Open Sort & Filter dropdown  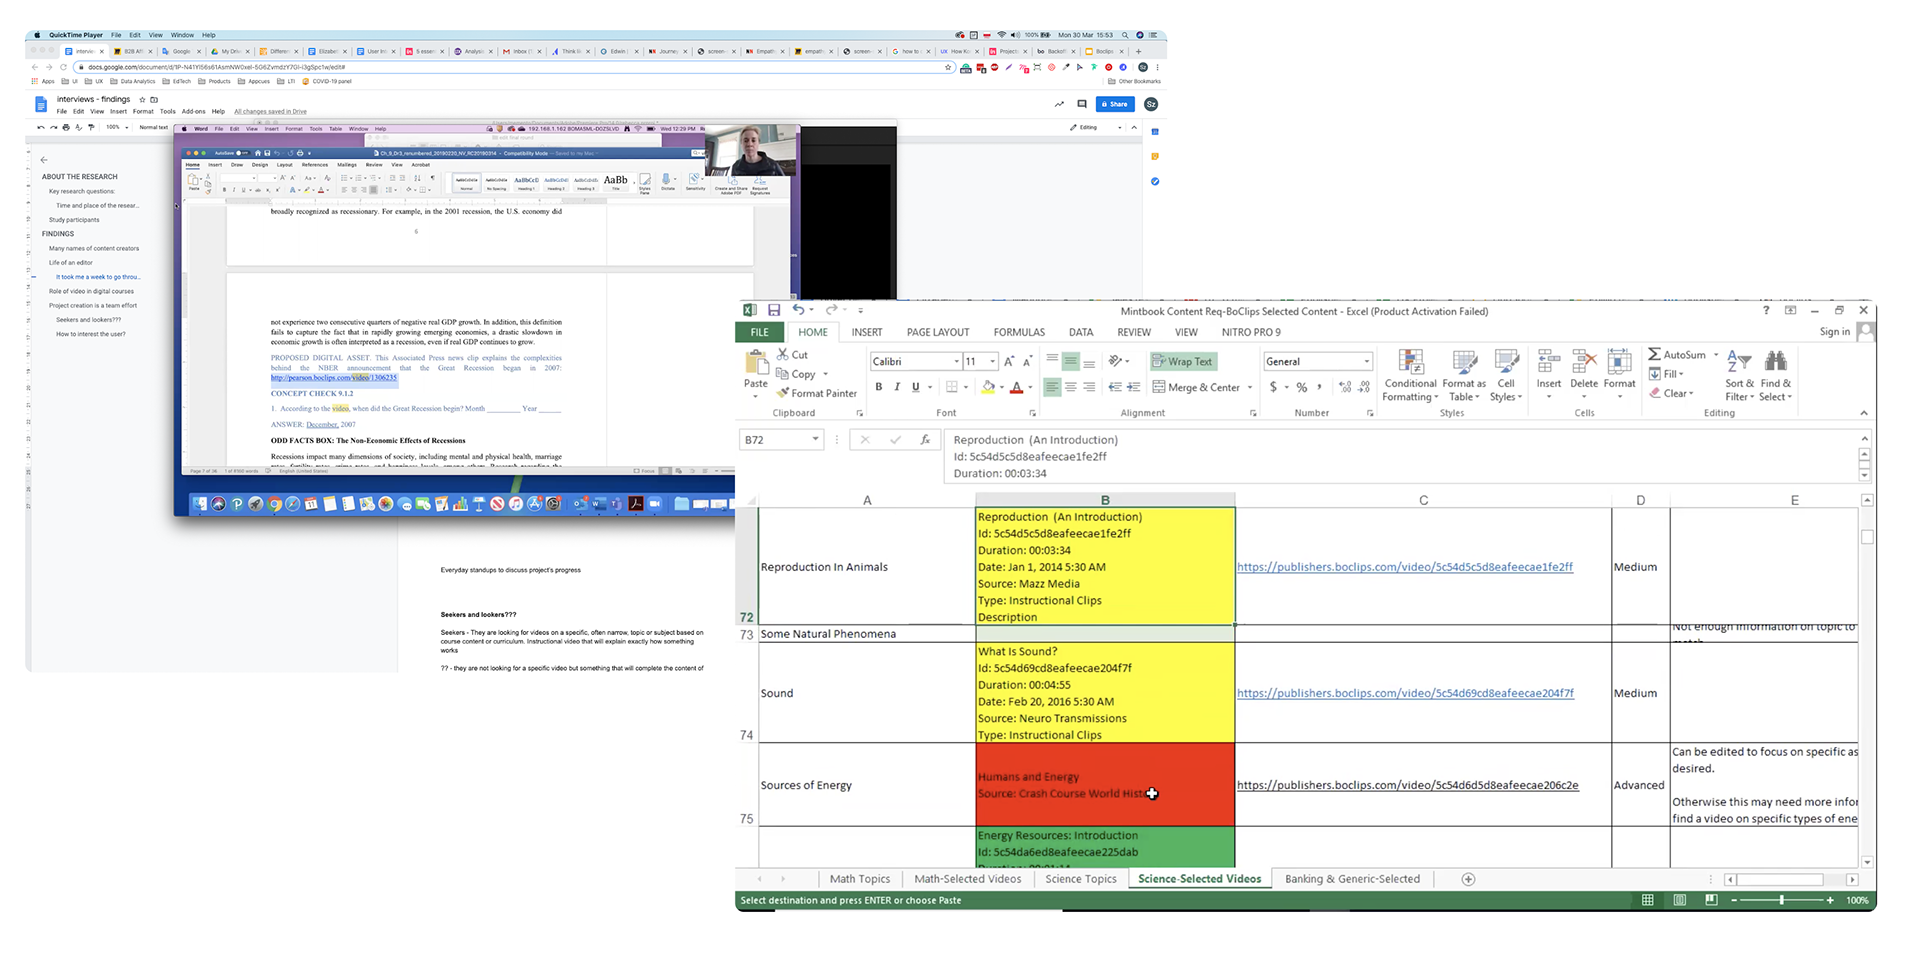coord(1742,375)
